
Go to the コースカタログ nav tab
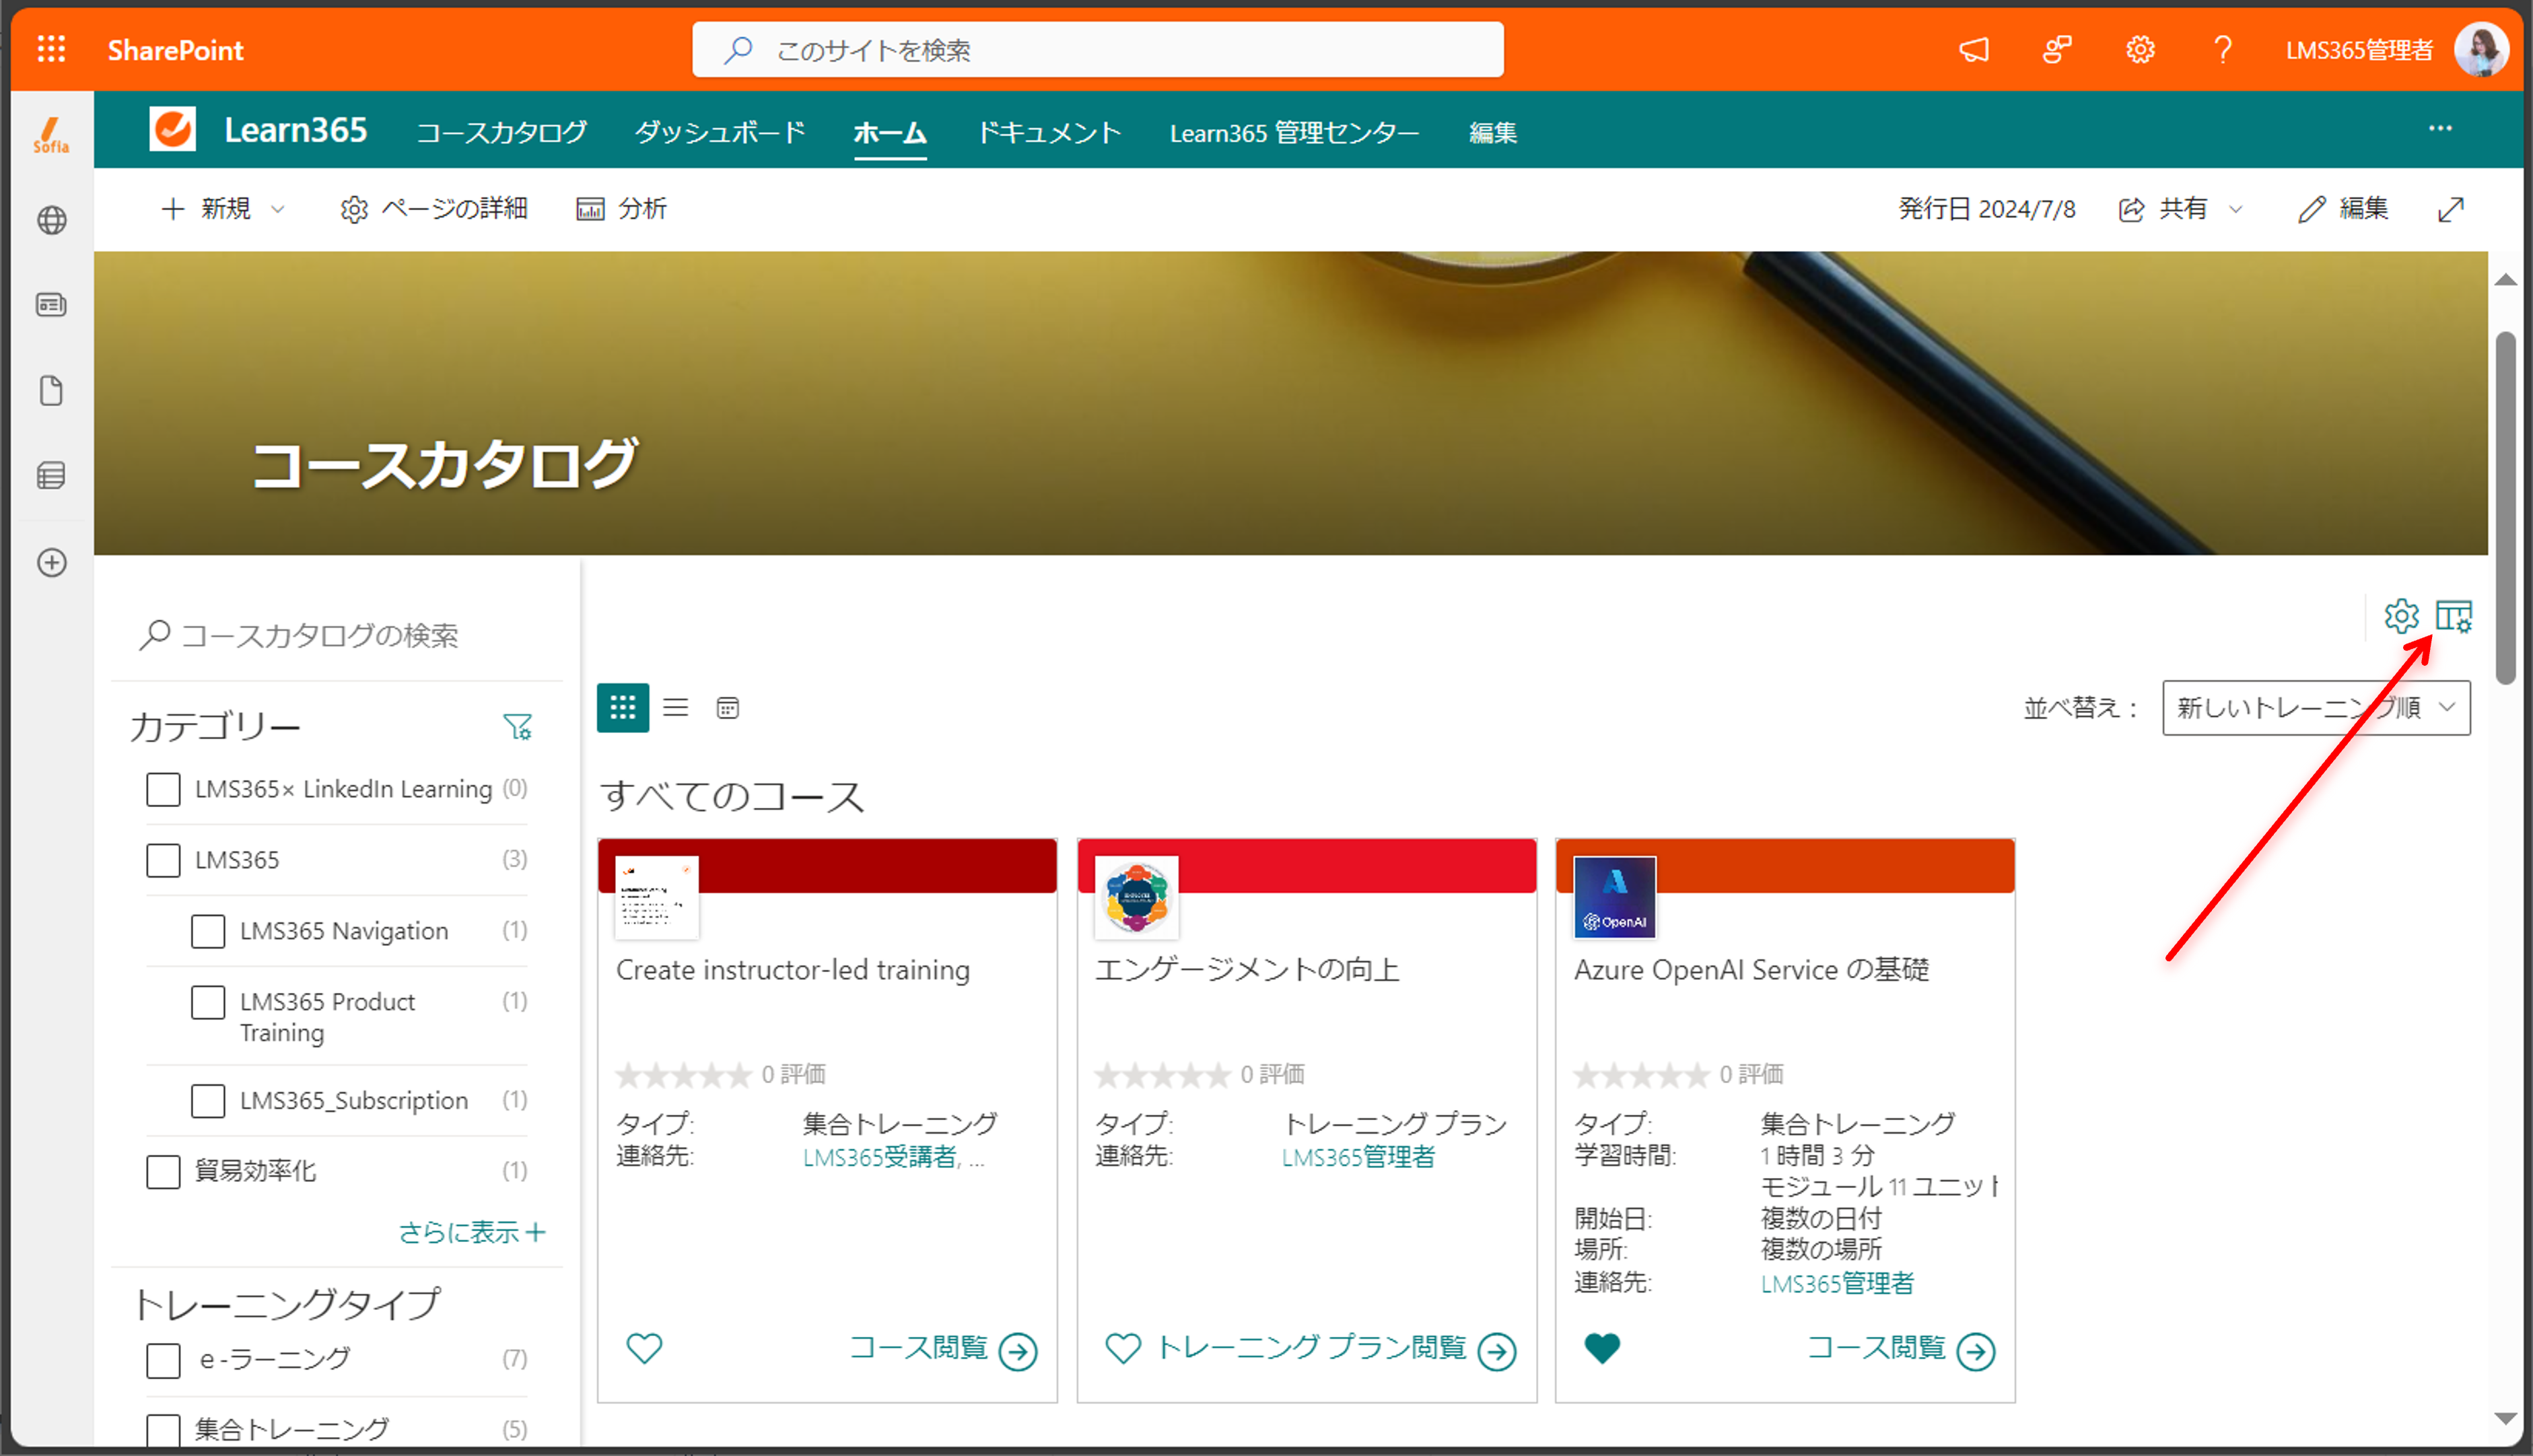point(501,132)
